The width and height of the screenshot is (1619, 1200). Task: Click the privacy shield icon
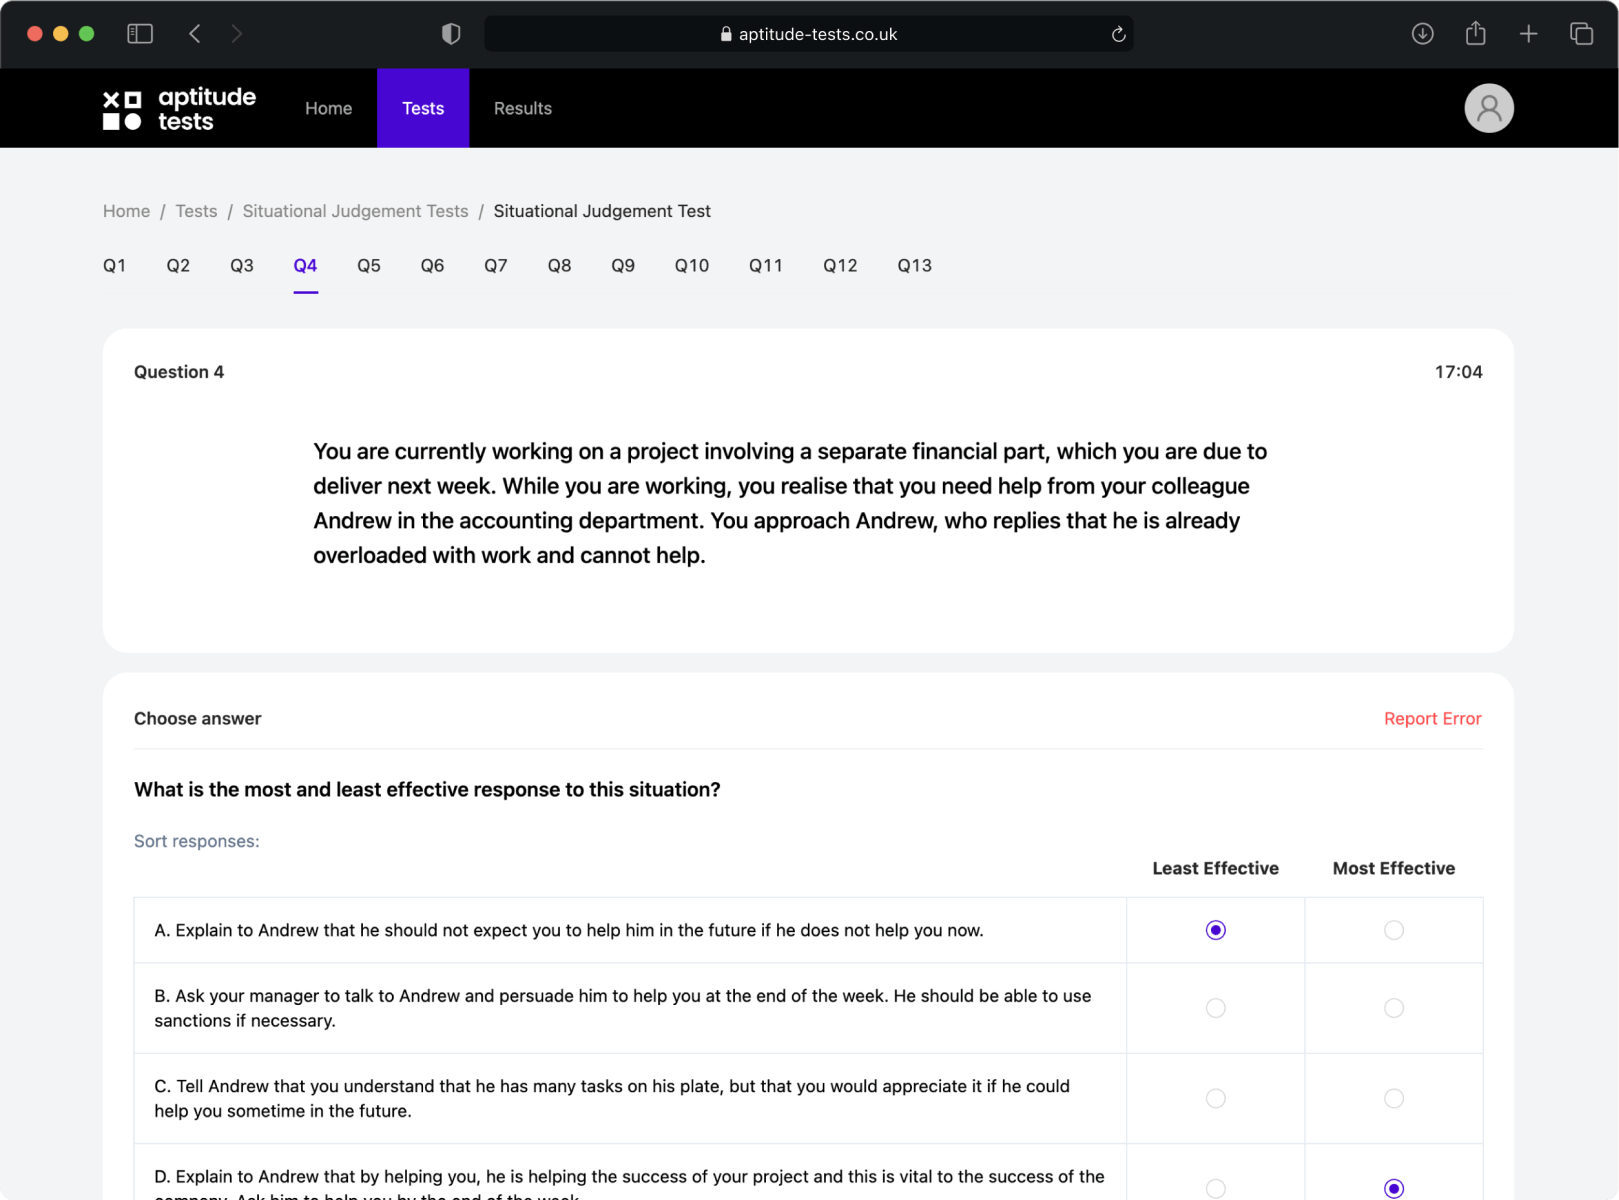[451, 34]
